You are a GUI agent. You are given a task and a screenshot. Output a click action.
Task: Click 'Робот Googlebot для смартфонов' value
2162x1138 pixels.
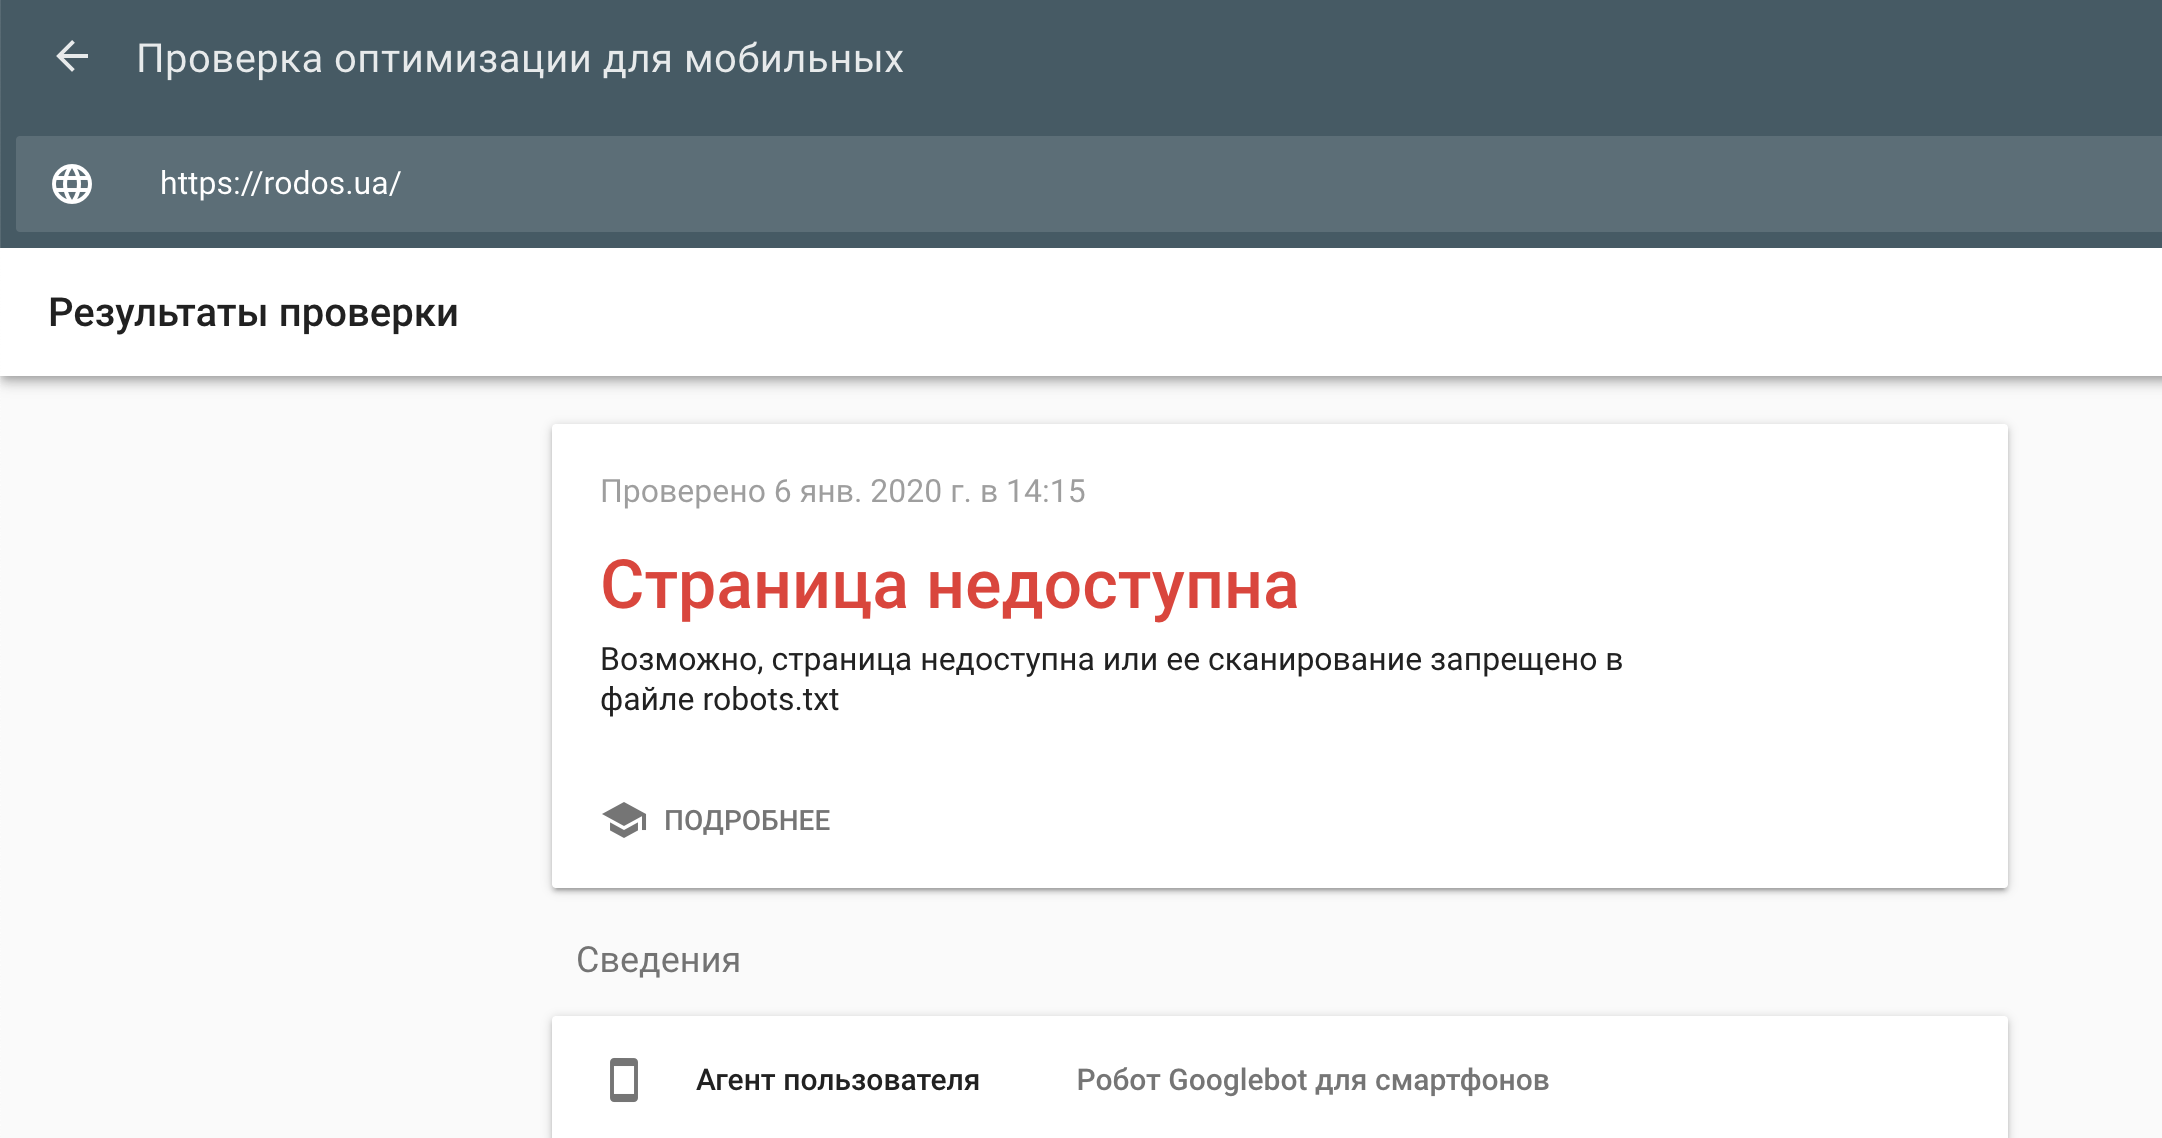(1313, 1080)
